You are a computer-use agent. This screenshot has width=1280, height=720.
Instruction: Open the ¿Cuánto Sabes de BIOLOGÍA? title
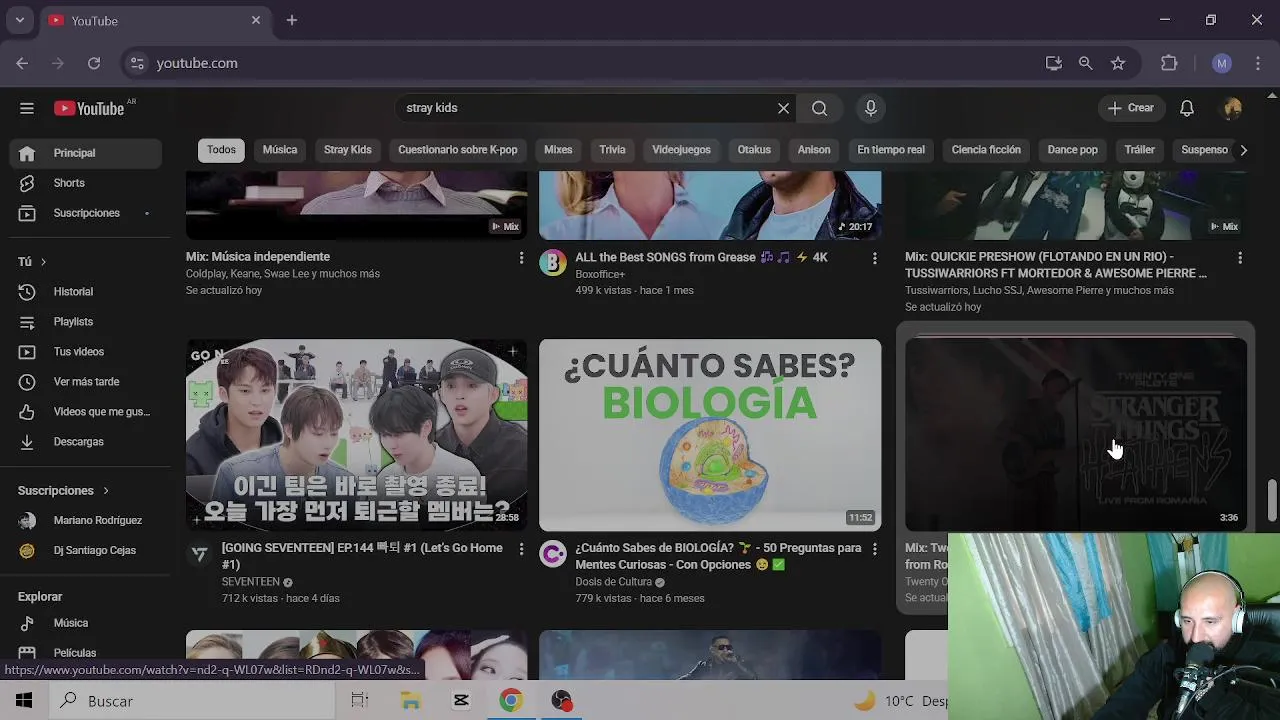coord(718,556)
